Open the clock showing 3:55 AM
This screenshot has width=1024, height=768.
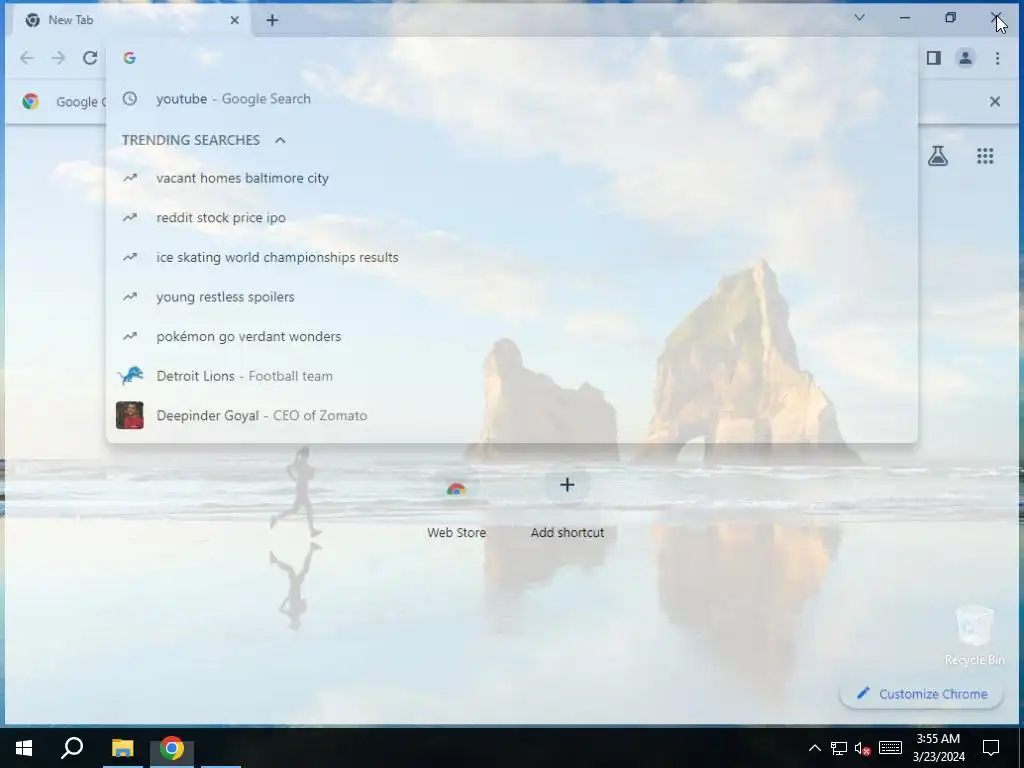[x=938, y=748]
